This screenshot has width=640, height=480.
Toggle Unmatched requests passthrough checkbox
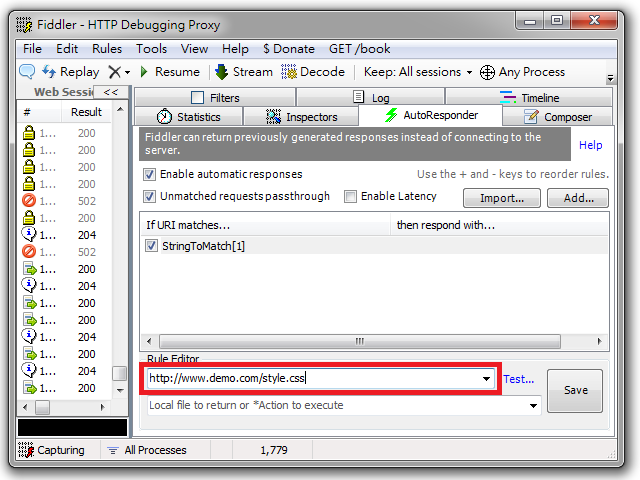[x=149, y=197]
